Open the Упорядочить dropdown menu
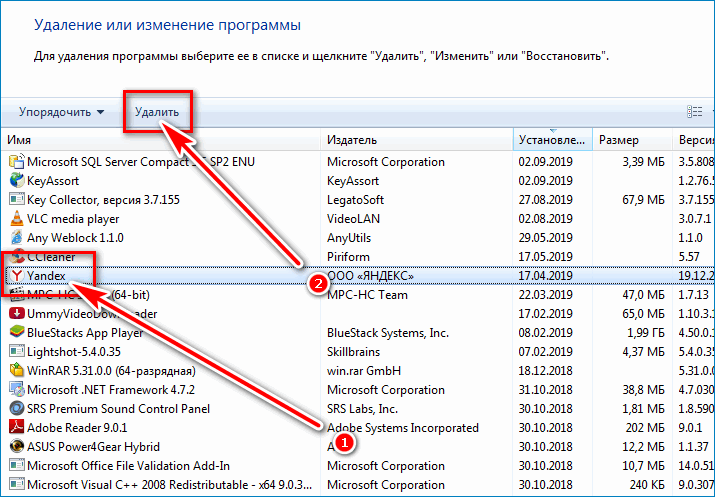Image resolution: width=715 pixels, height=497 pixels. pyautogui.click(x=62, y=112)
